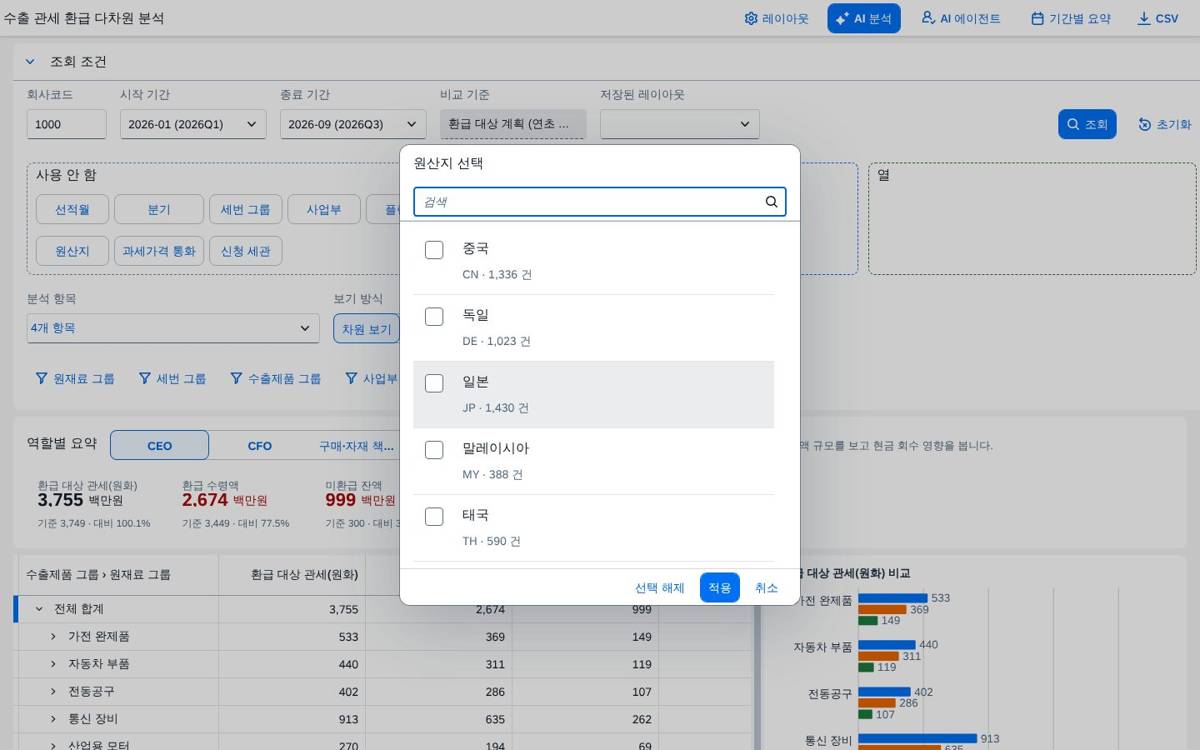Screen dimensions: 1200x750
Task: Click the 비교 기준 field
Action: [513, 124]
